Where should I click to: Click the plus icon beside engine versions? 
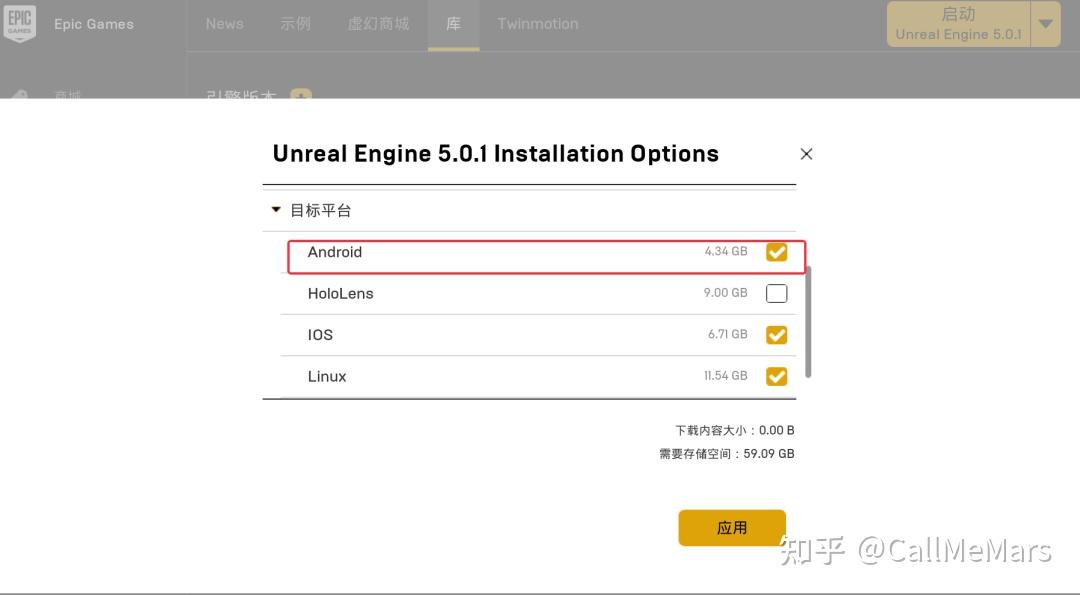pos(301,94)
